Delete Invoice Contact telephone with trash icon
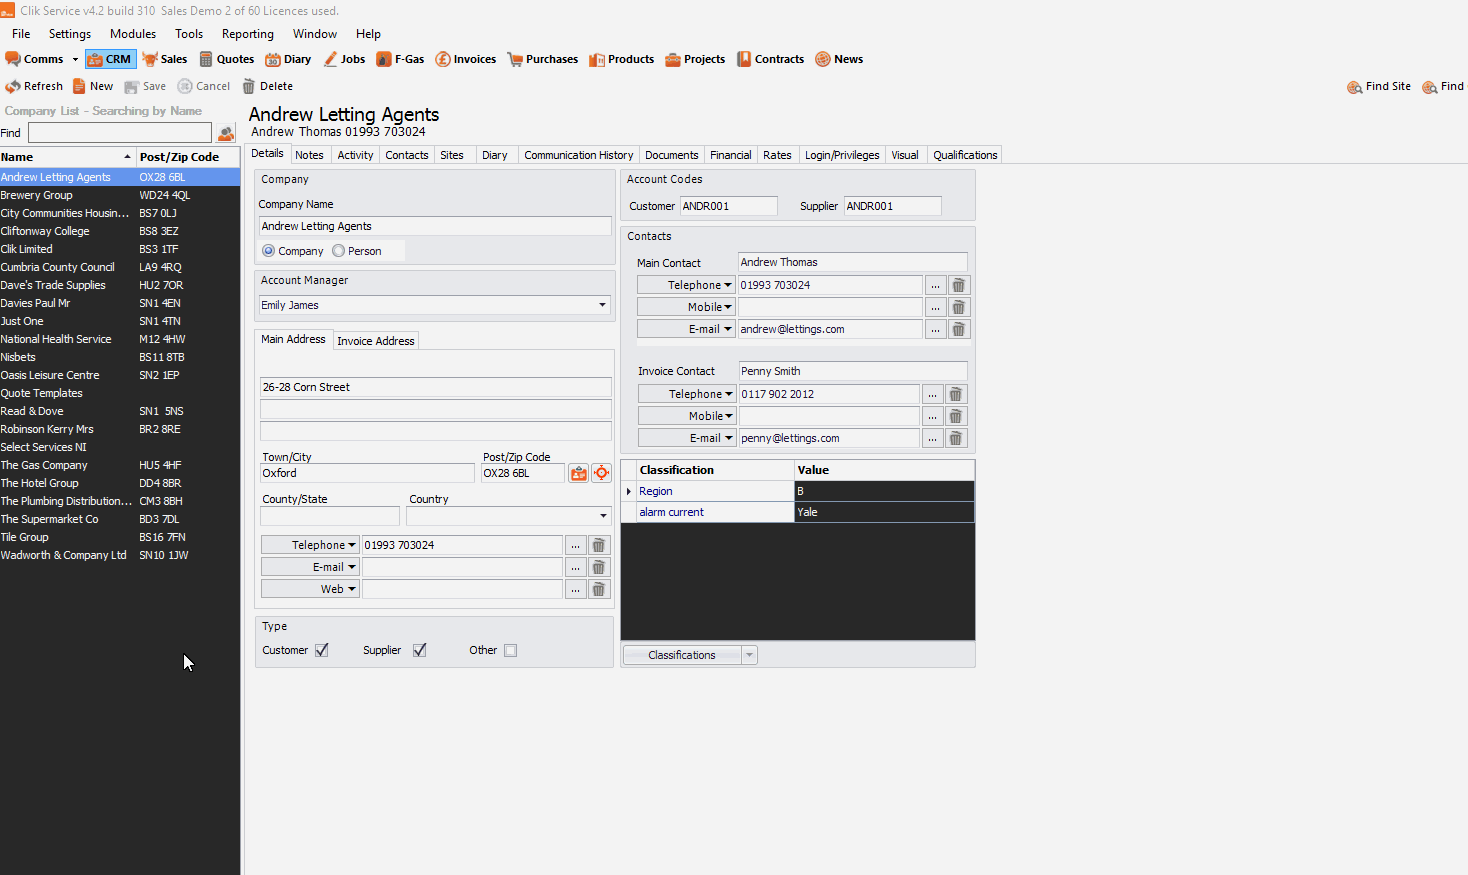Image resolution: width=1468 pixels, height=875 pixels. (955, 394)
